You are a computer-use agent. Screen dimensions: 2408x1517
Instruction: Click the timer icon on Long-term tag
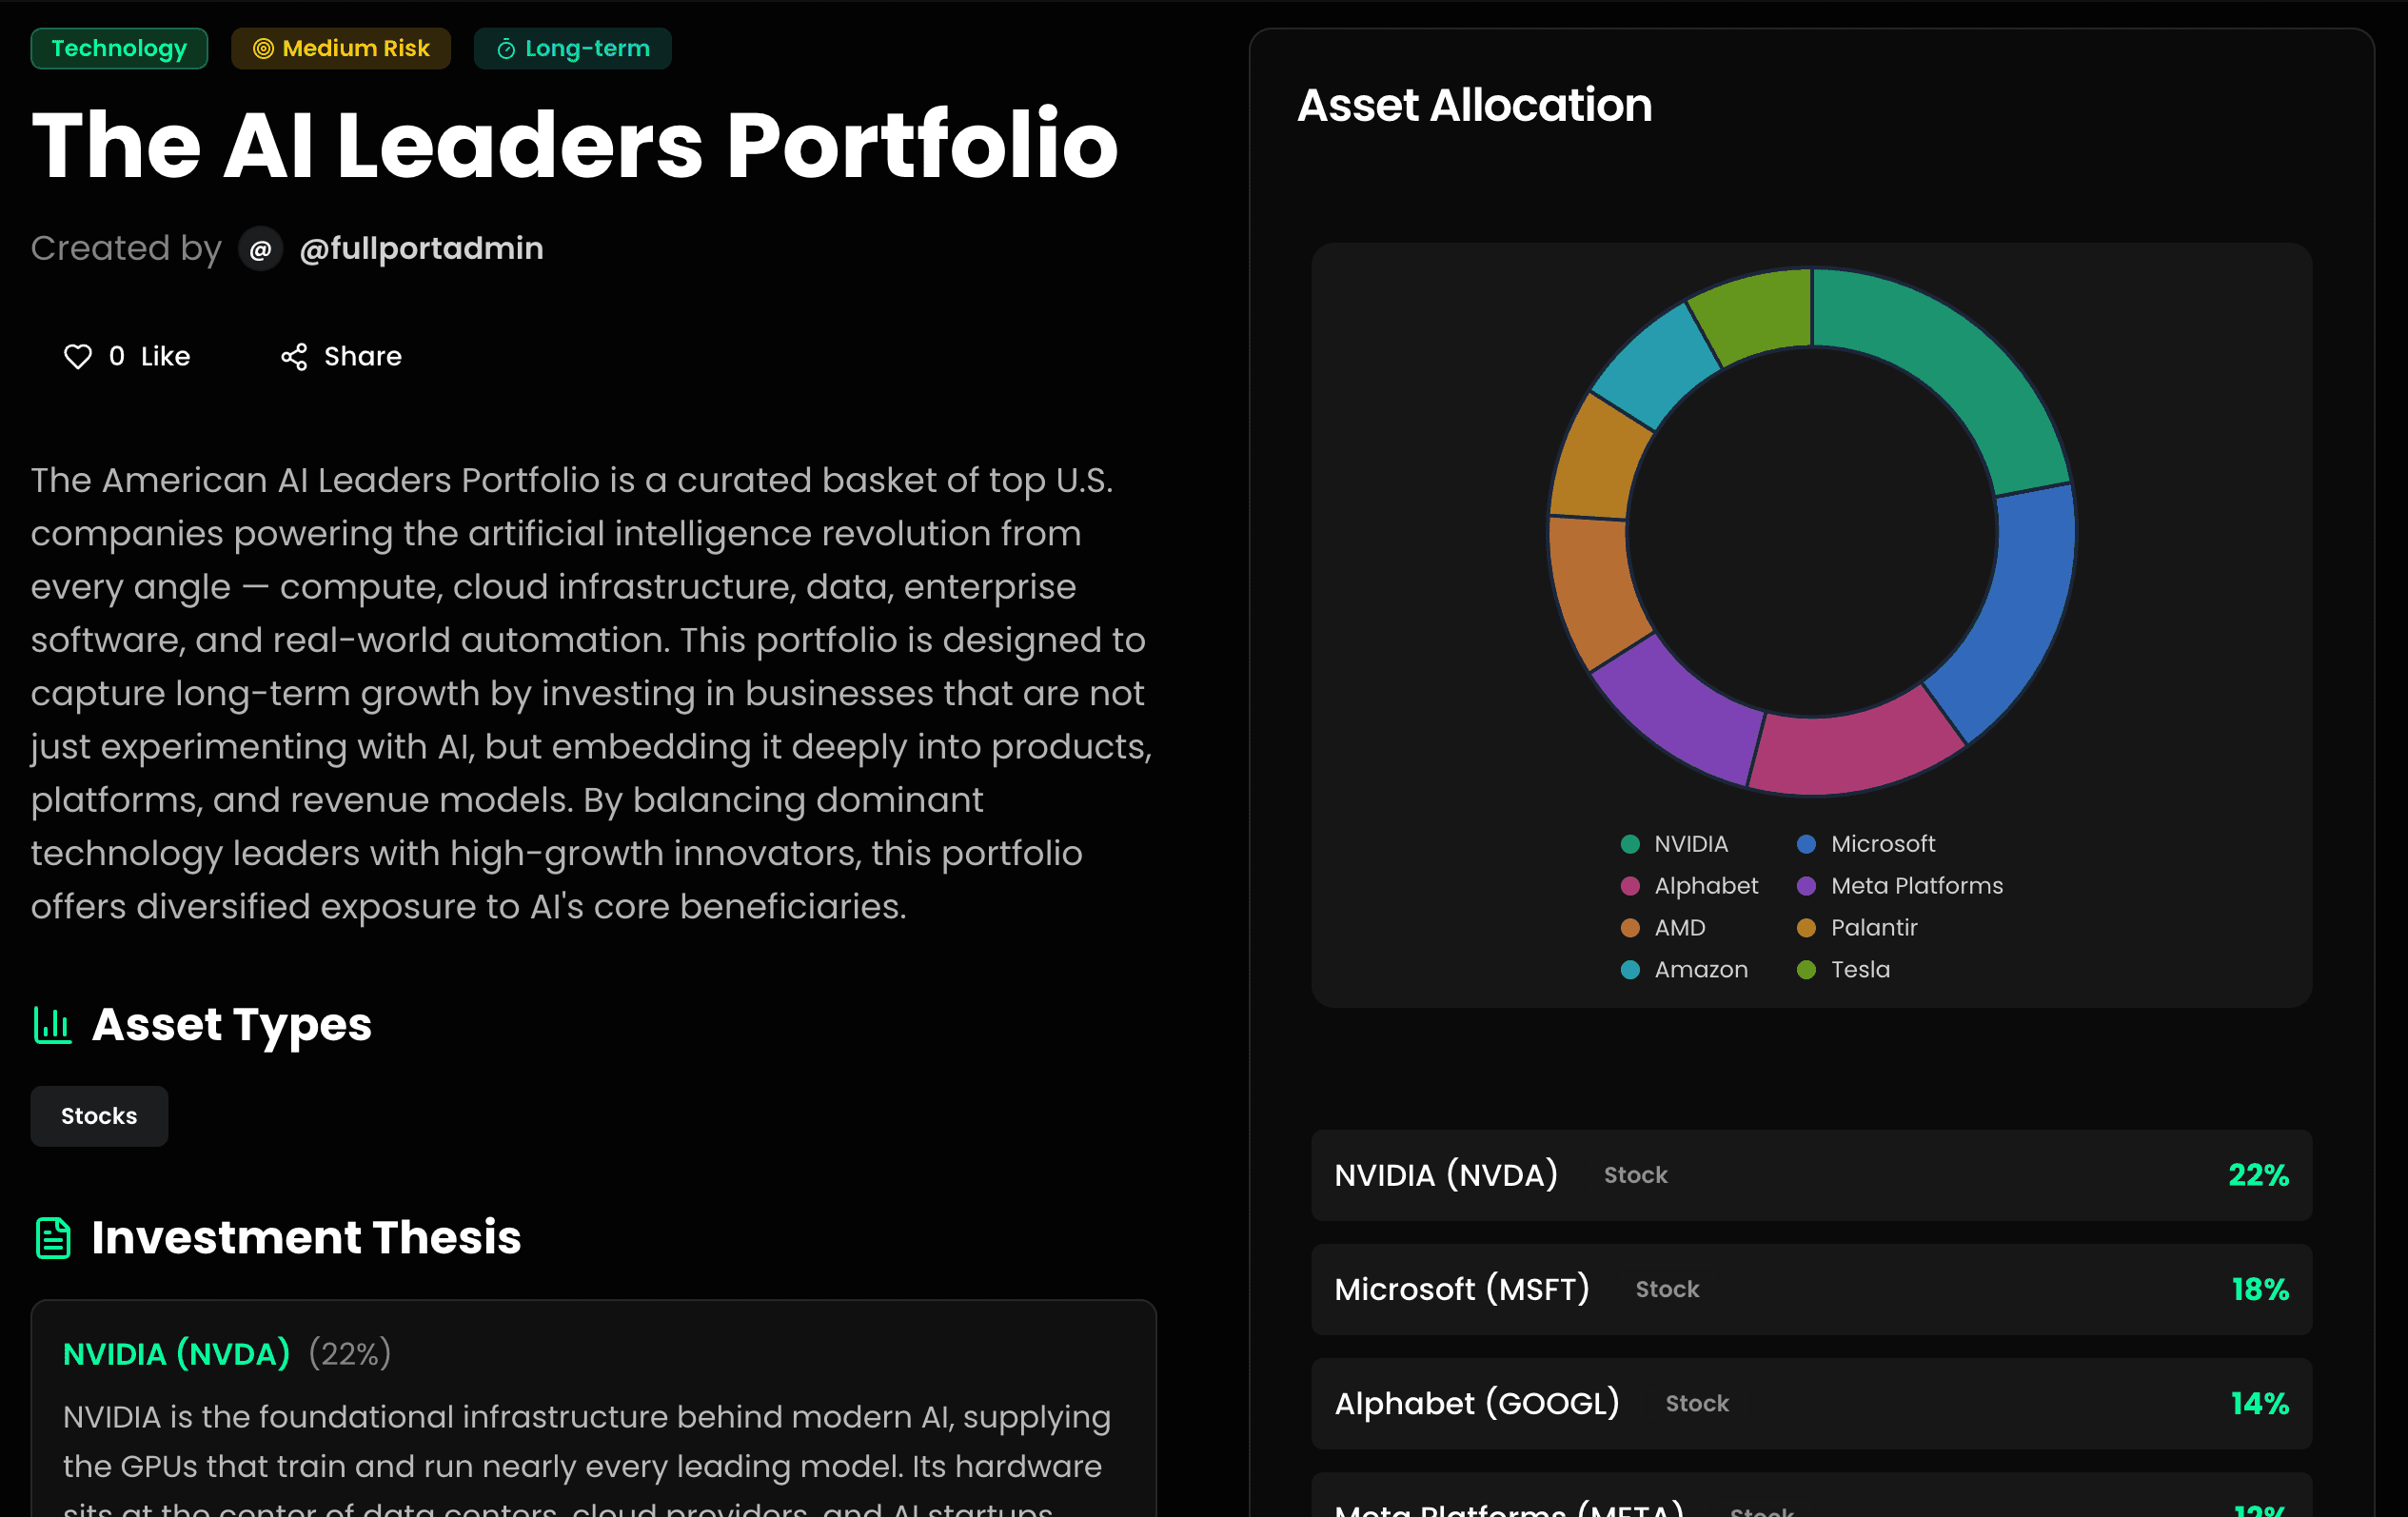506,49
